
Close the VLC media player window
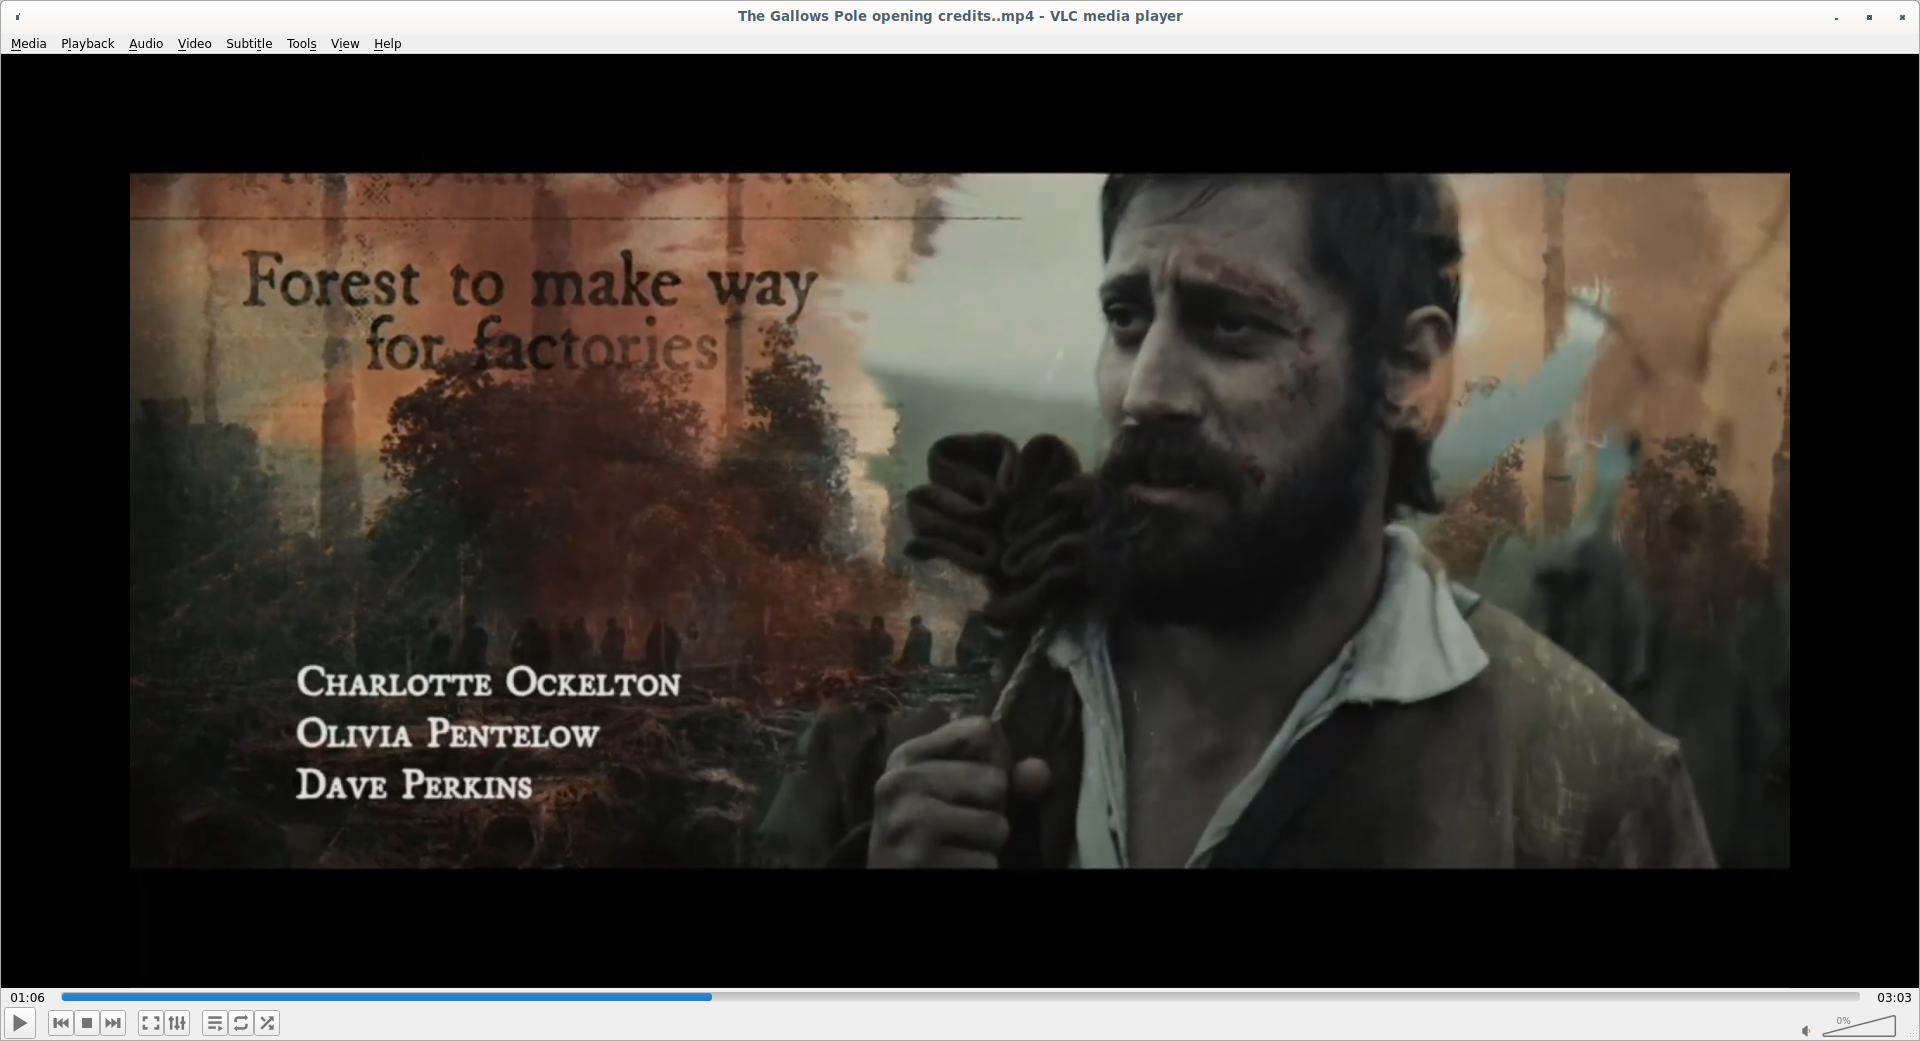1901,17
